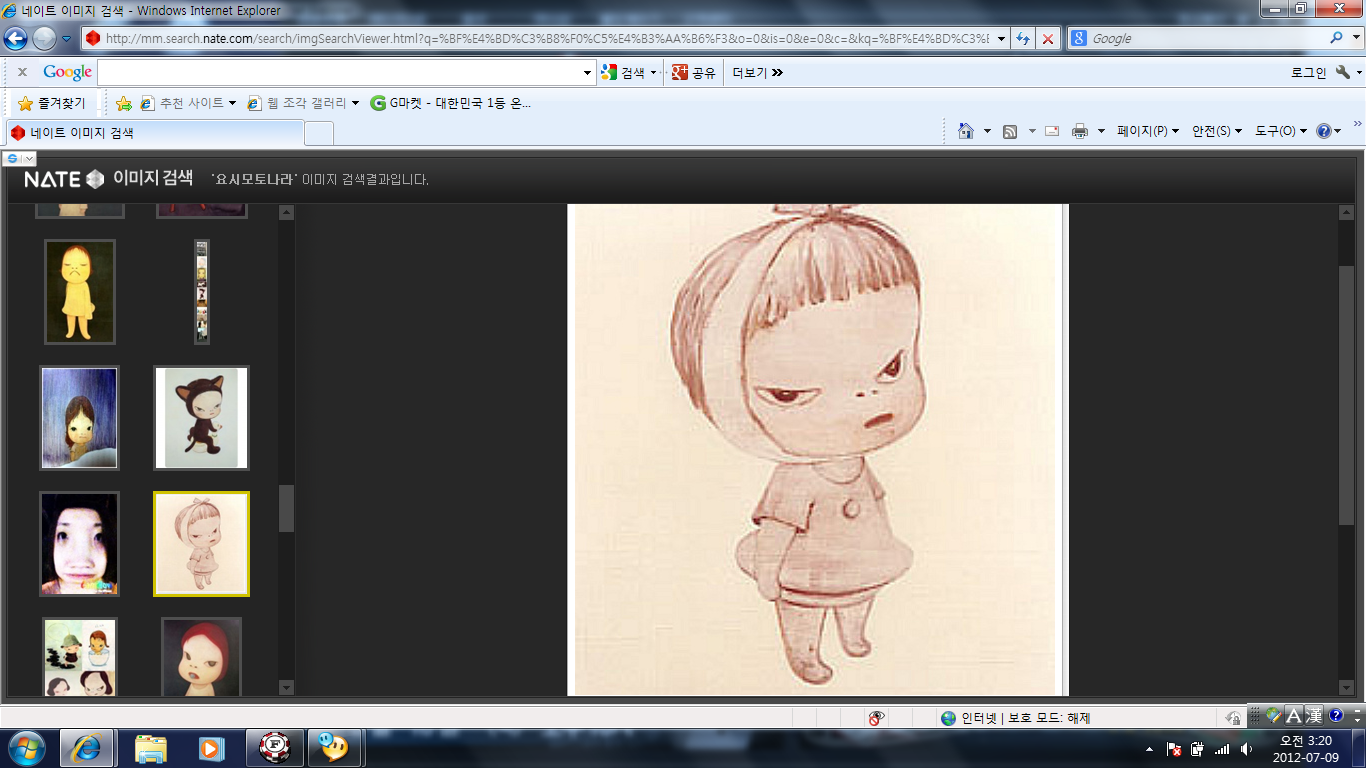
Task: Click the Read Mail envelope icon
Action: pyautogui.click(x=1052, y=131)
